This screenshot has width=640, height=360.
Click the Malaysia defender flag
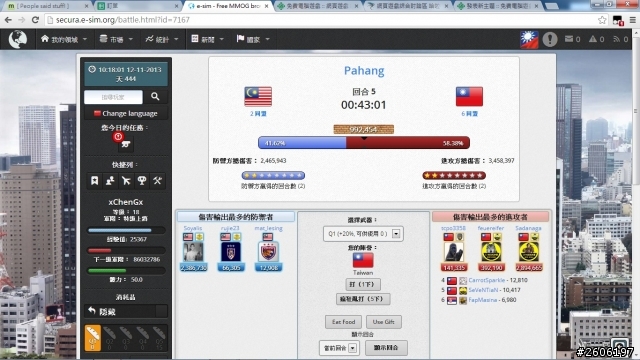click(258, 96)
